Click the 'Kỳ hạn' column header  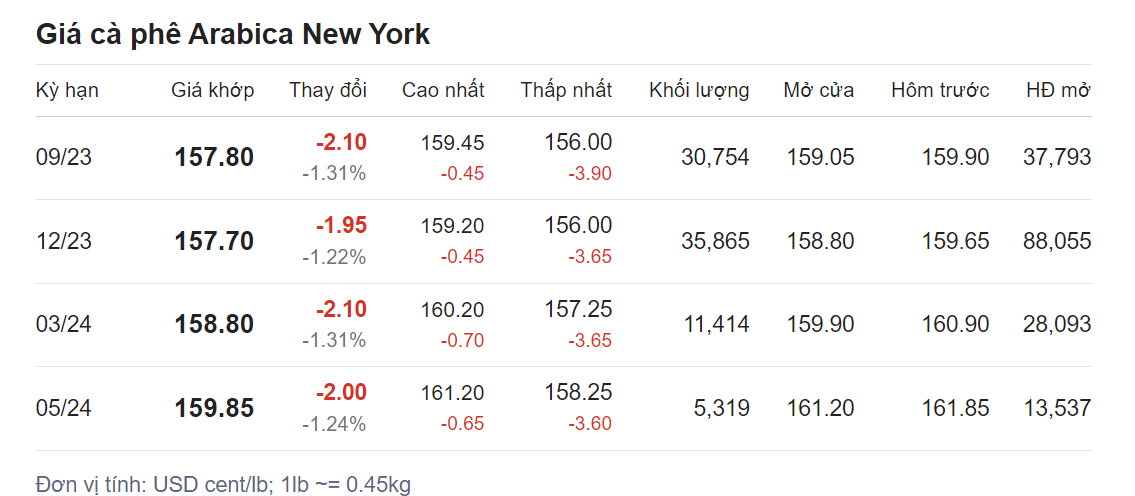click(x=67, y=90)
